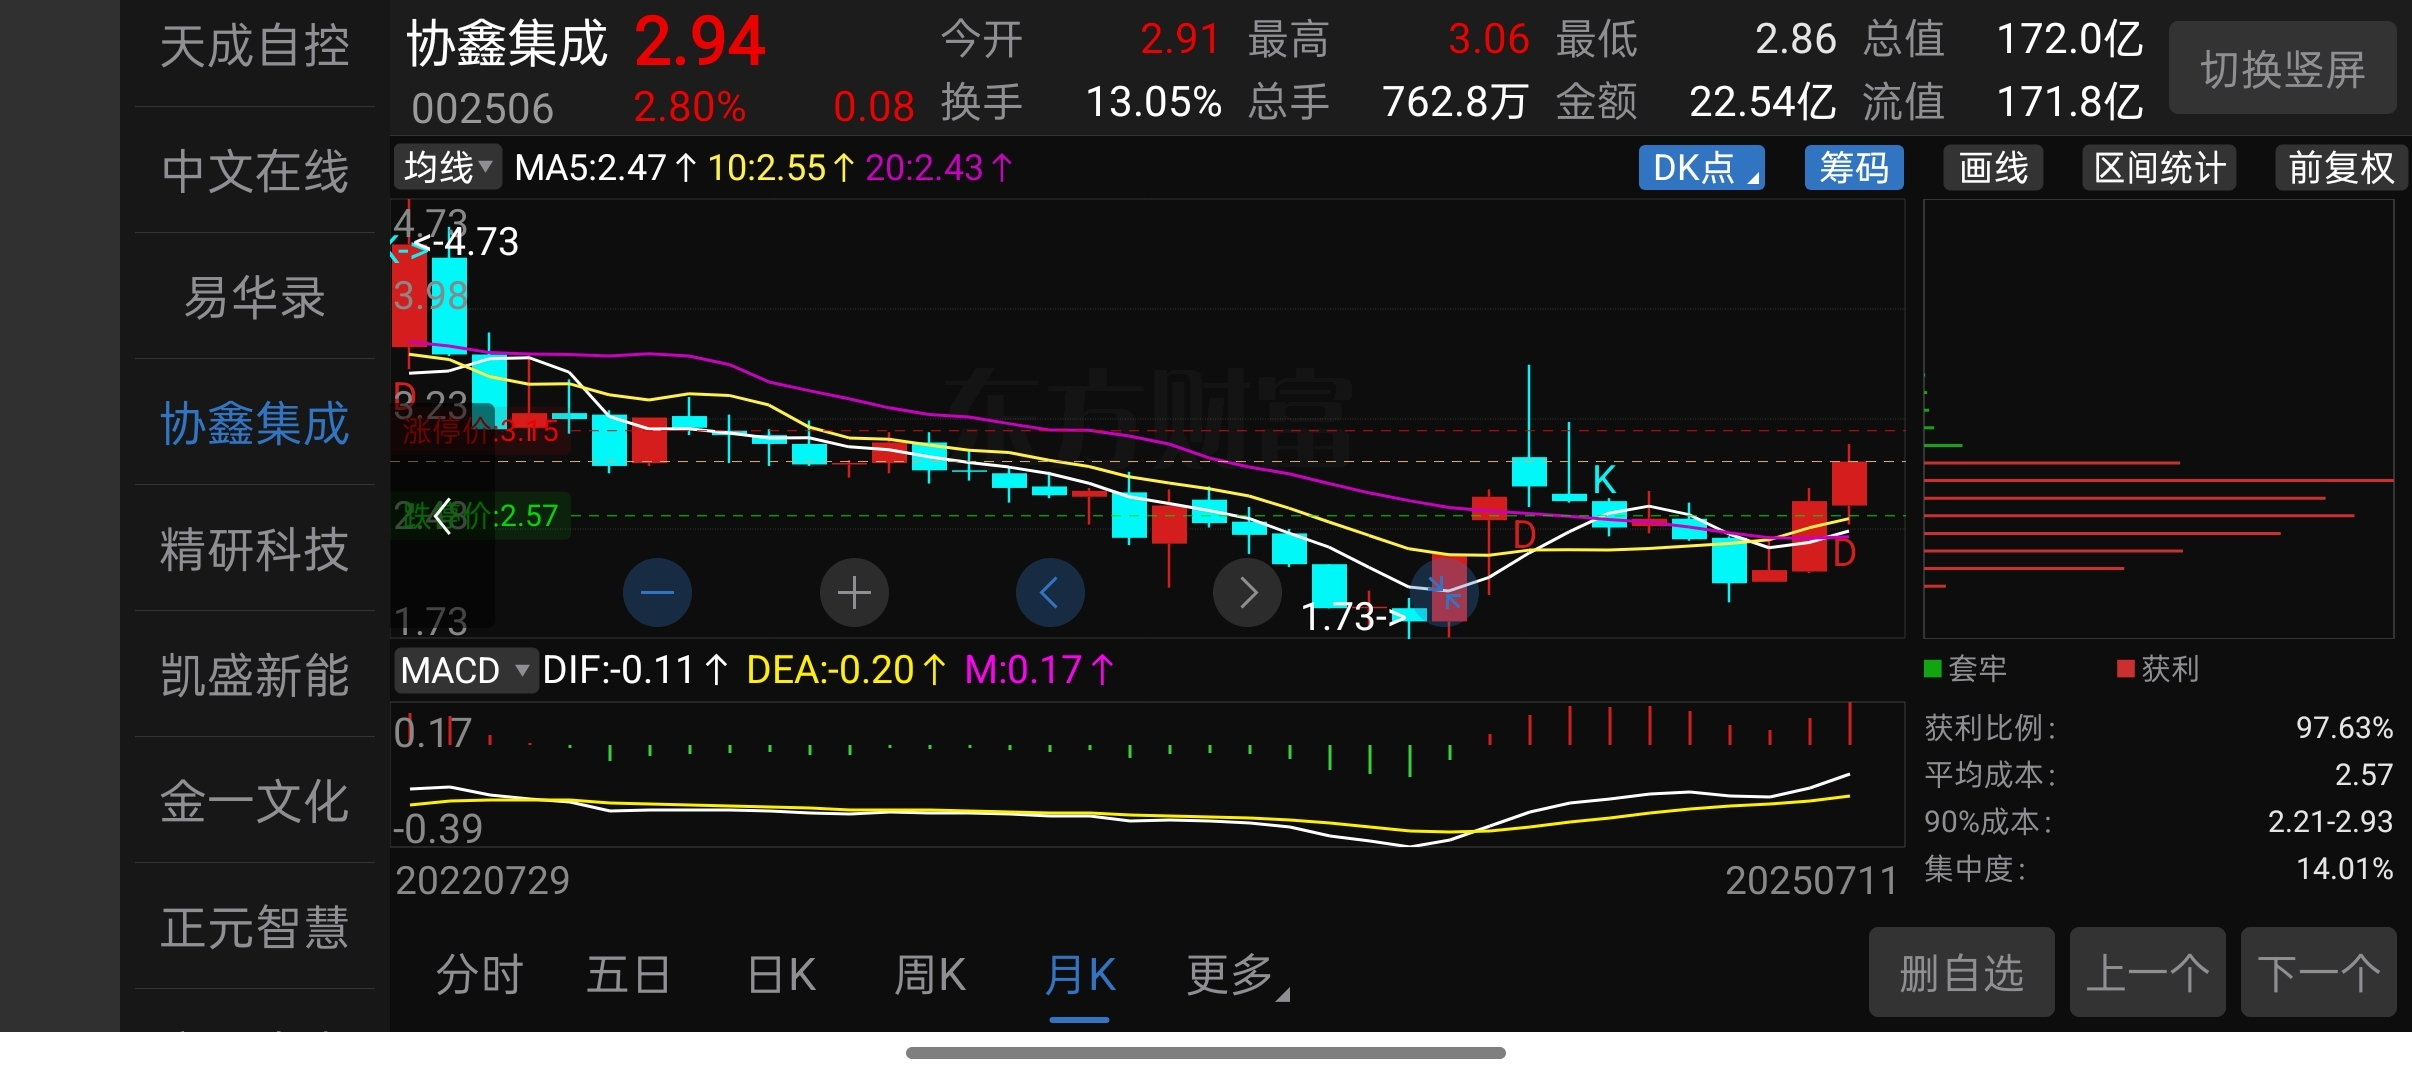The image size is (2412, 1080).
Task: Expand the 更多 period menu
Action: tap(1237, 975)
